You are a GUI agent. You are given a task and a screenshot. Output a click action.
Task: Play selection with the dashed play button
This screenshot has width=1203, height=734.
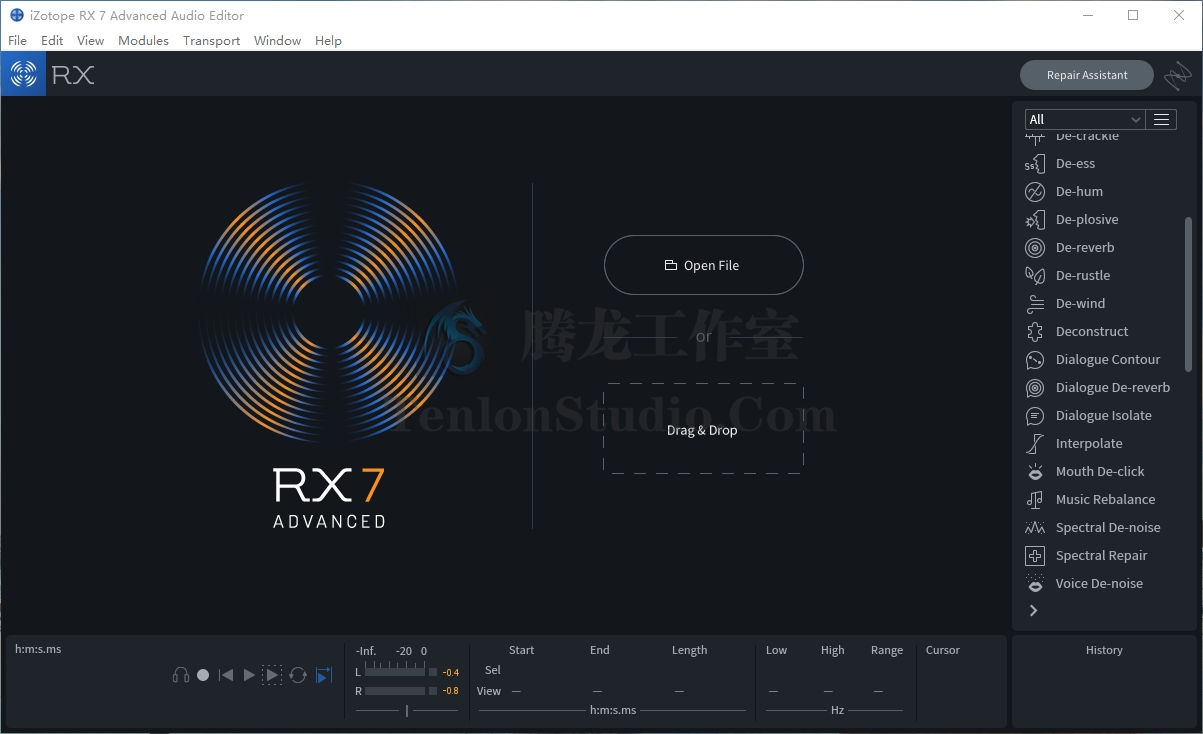272,676
